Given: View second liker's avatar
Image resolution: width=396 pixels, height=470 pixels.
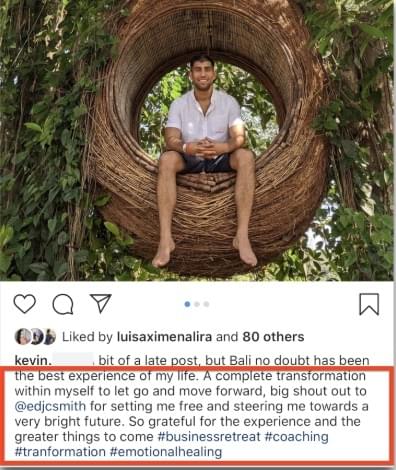Looking at the screenshot, I should click(x=36, y=337).
